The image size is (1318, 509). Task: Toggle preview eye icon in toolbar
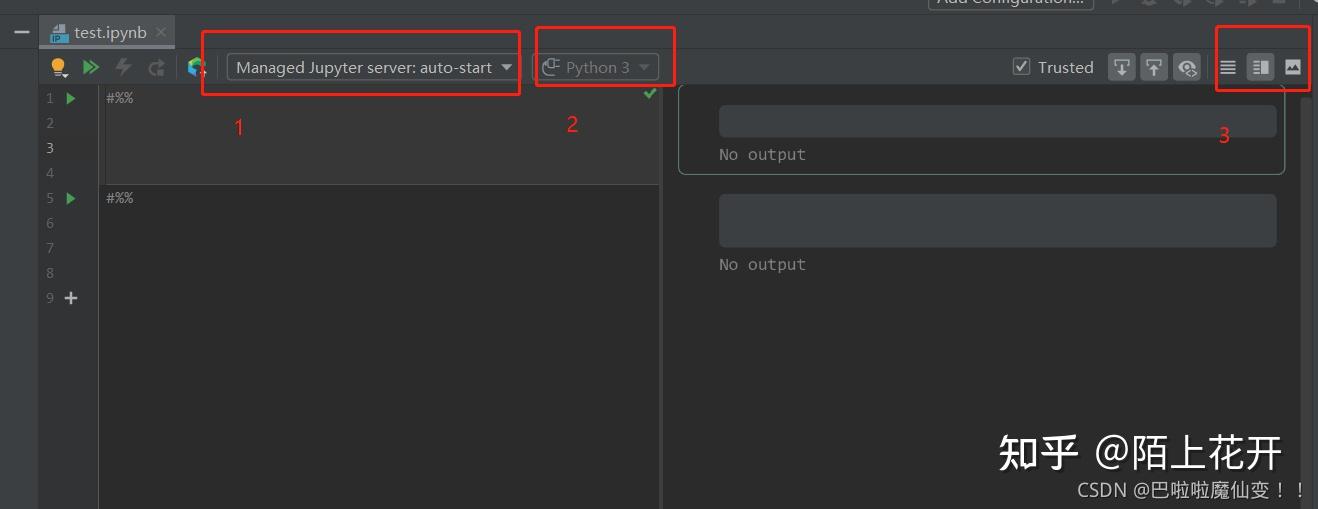1187,67
